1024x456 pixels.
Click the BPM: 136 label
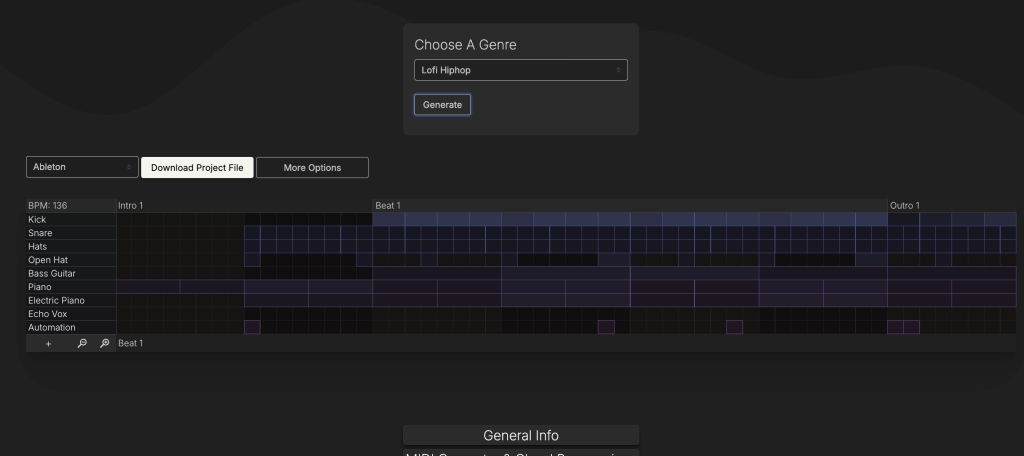pos(48,206)
